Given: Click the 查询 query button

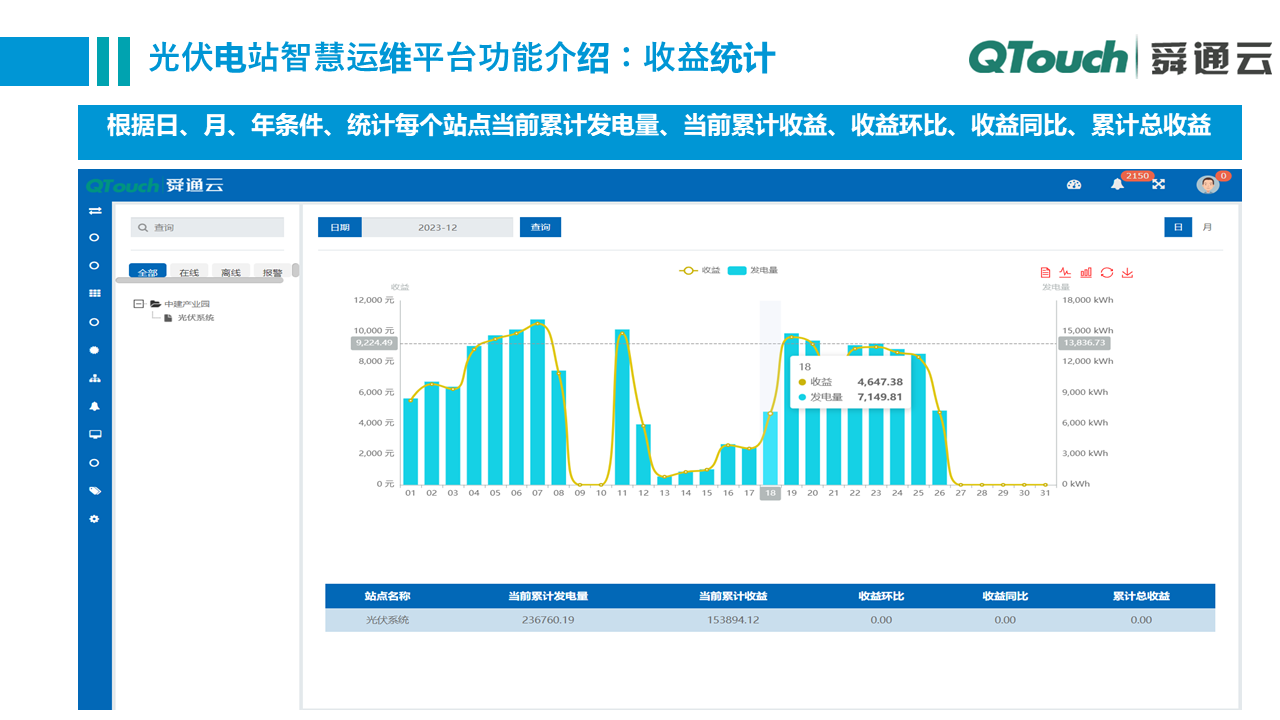Looking at the screenshot, I should (540, 227).
